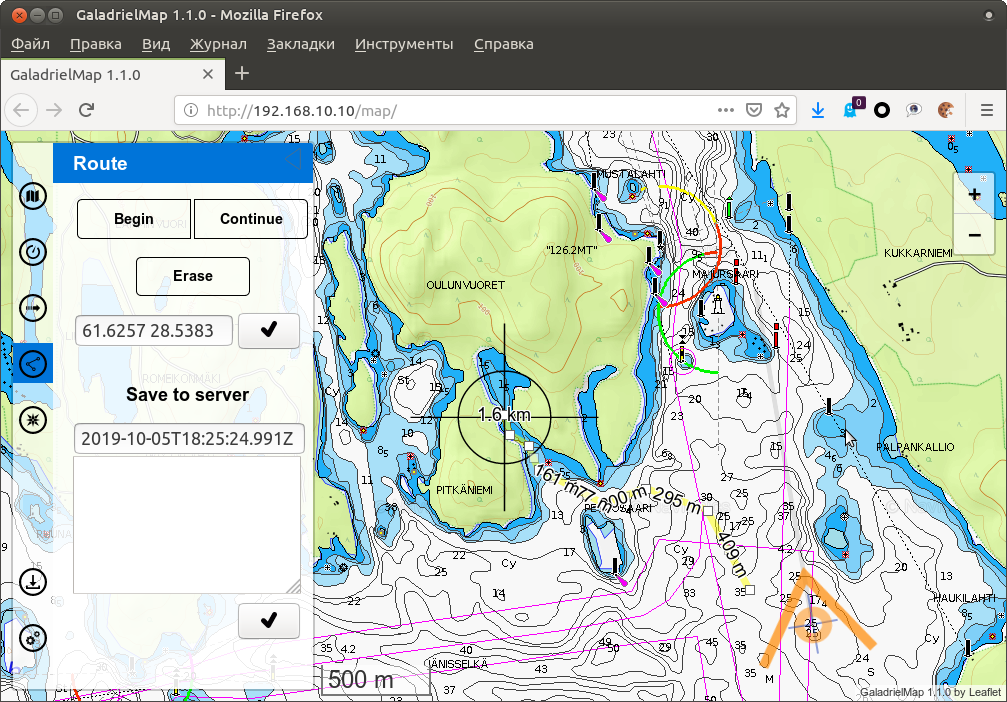Open the Leaflet attribution link
Screen dimensions: 1007x702
coord(985,692)
